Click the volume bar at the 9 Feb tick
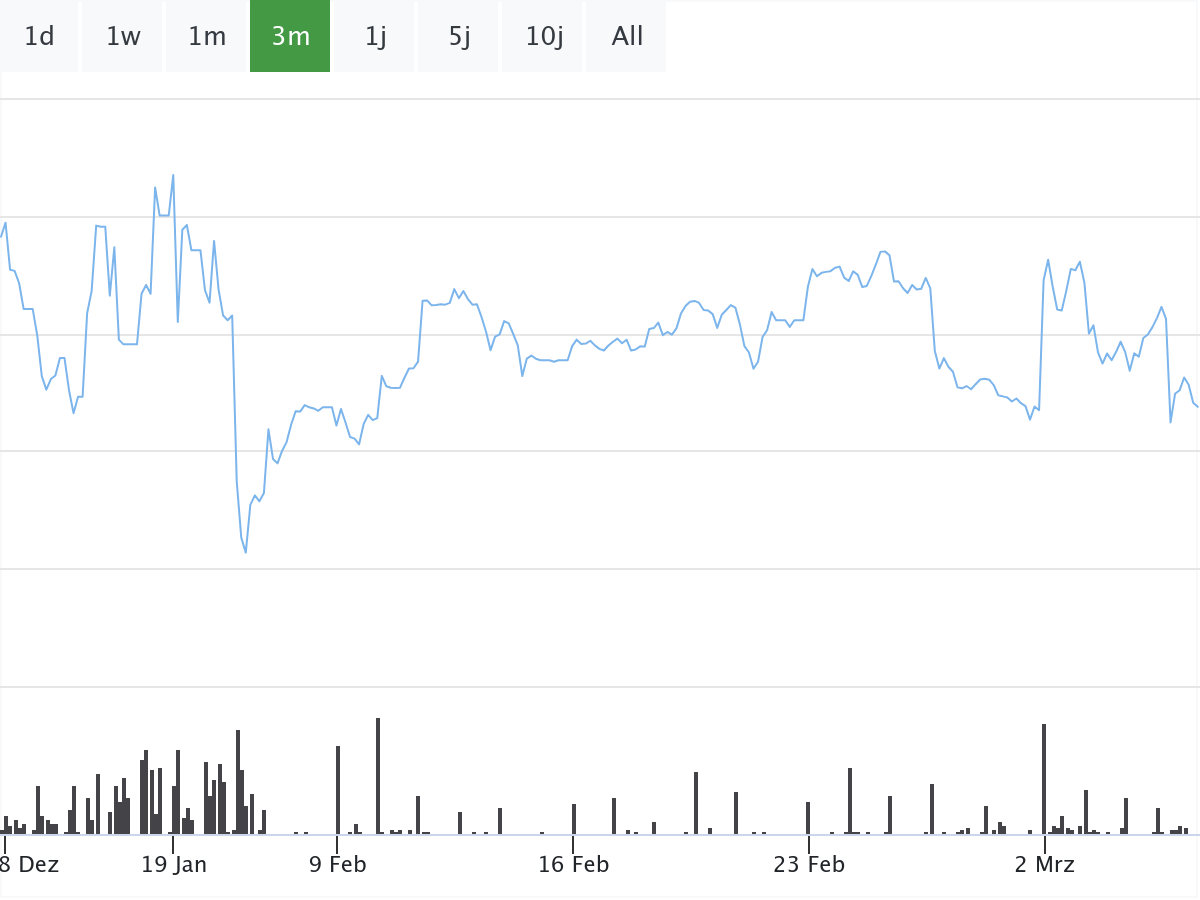 (338, 790)
